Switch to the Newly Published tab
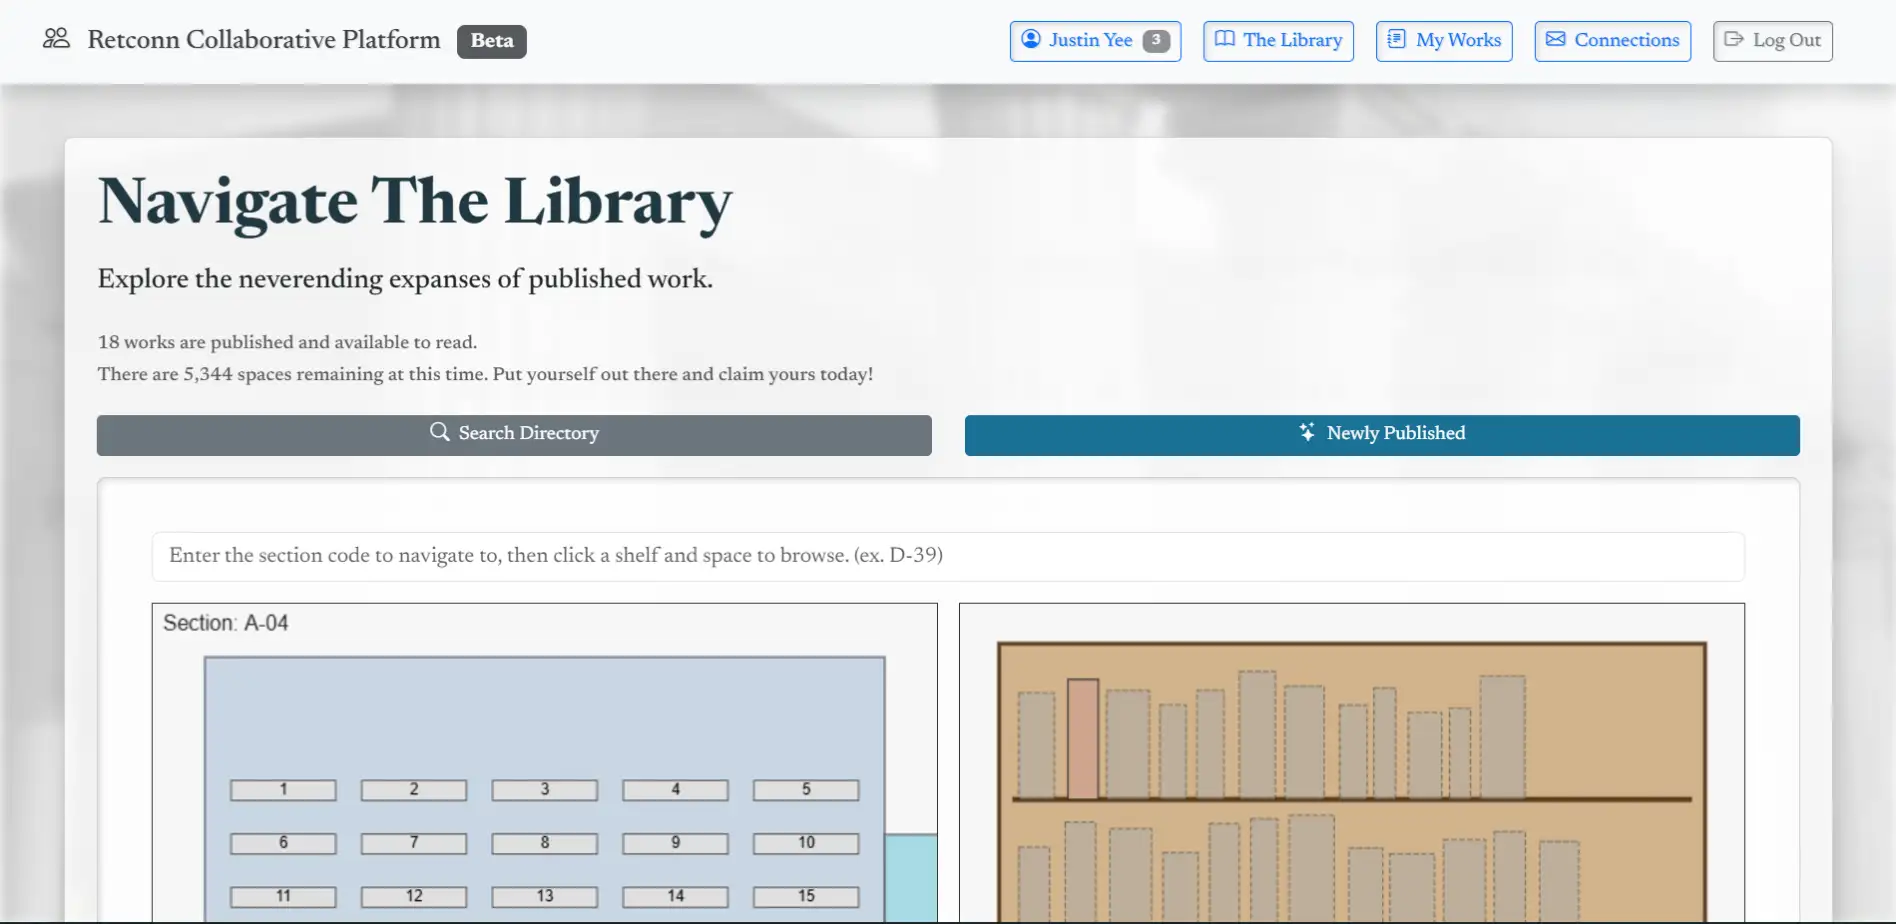1896x924 pixels. click(1382, 435)
